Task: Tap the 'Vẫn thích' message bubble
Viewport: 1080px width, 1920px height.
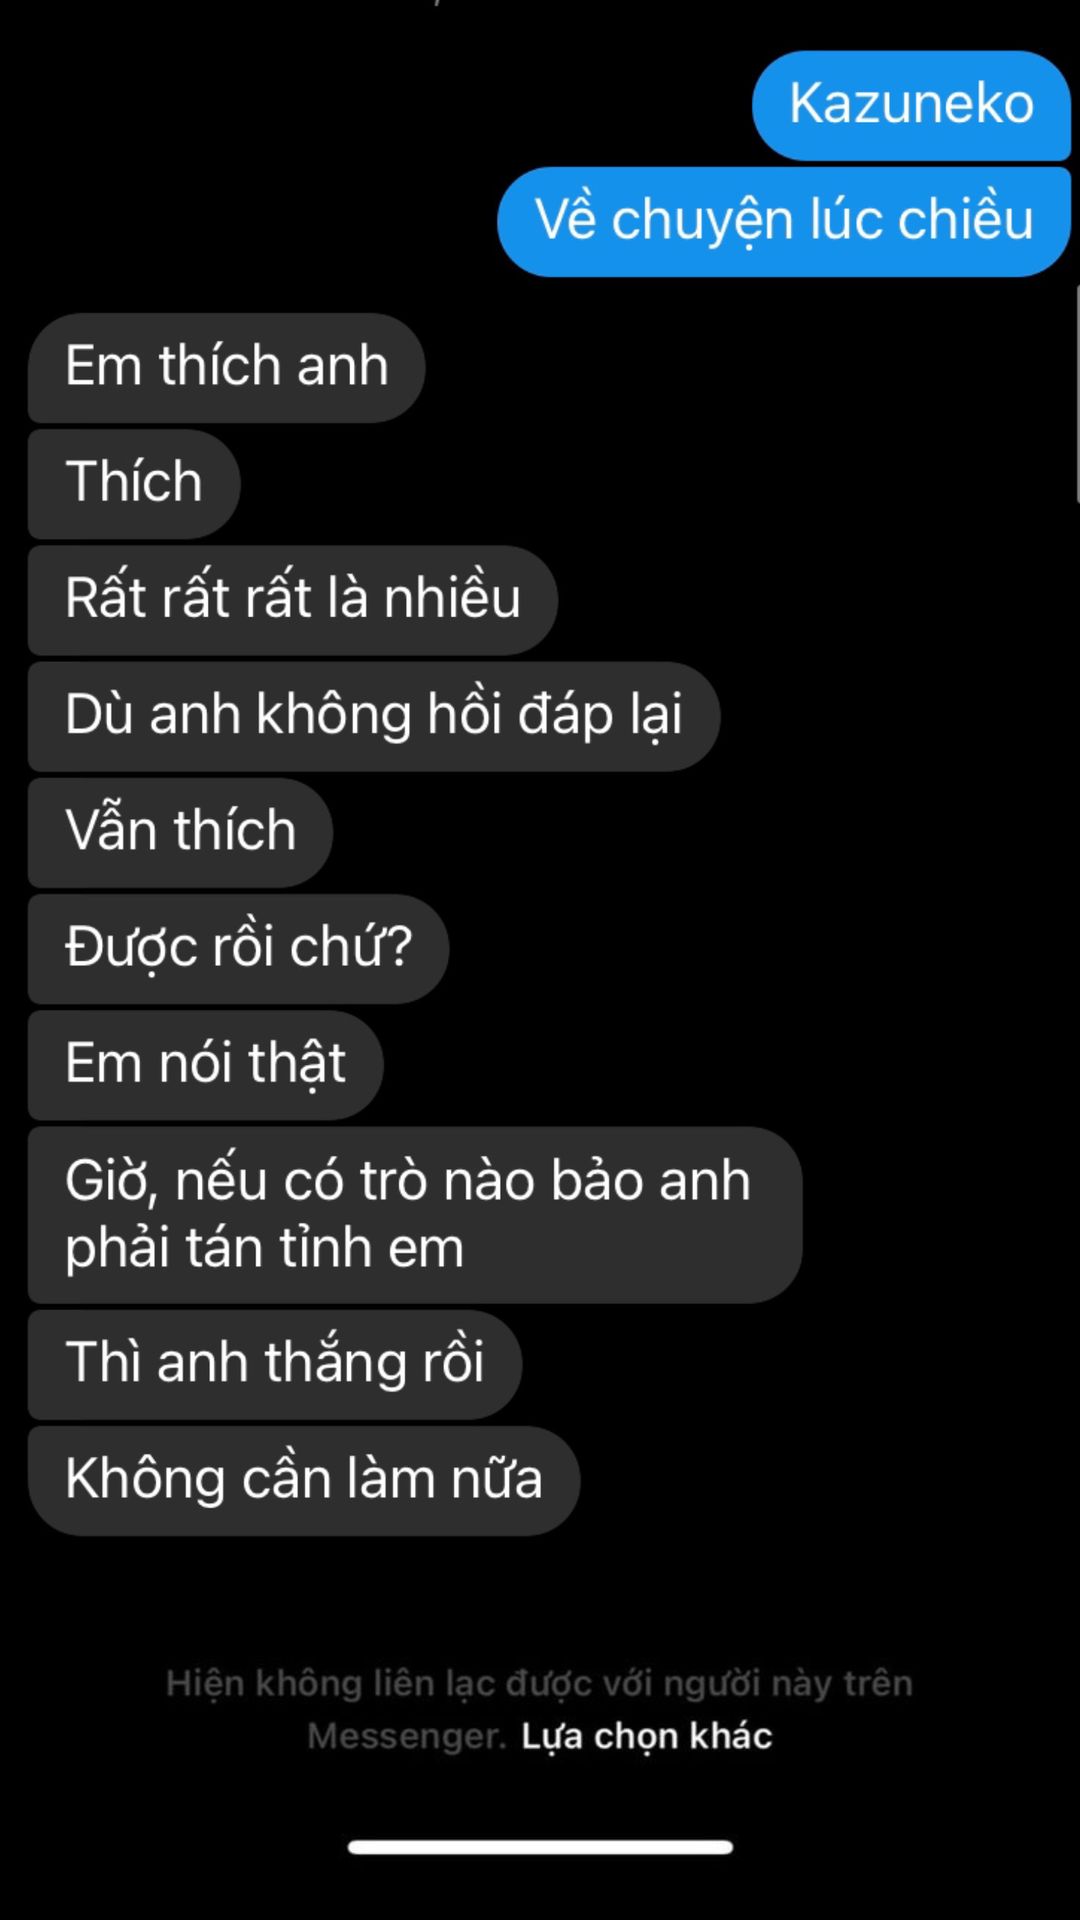Action: (180, 832)
